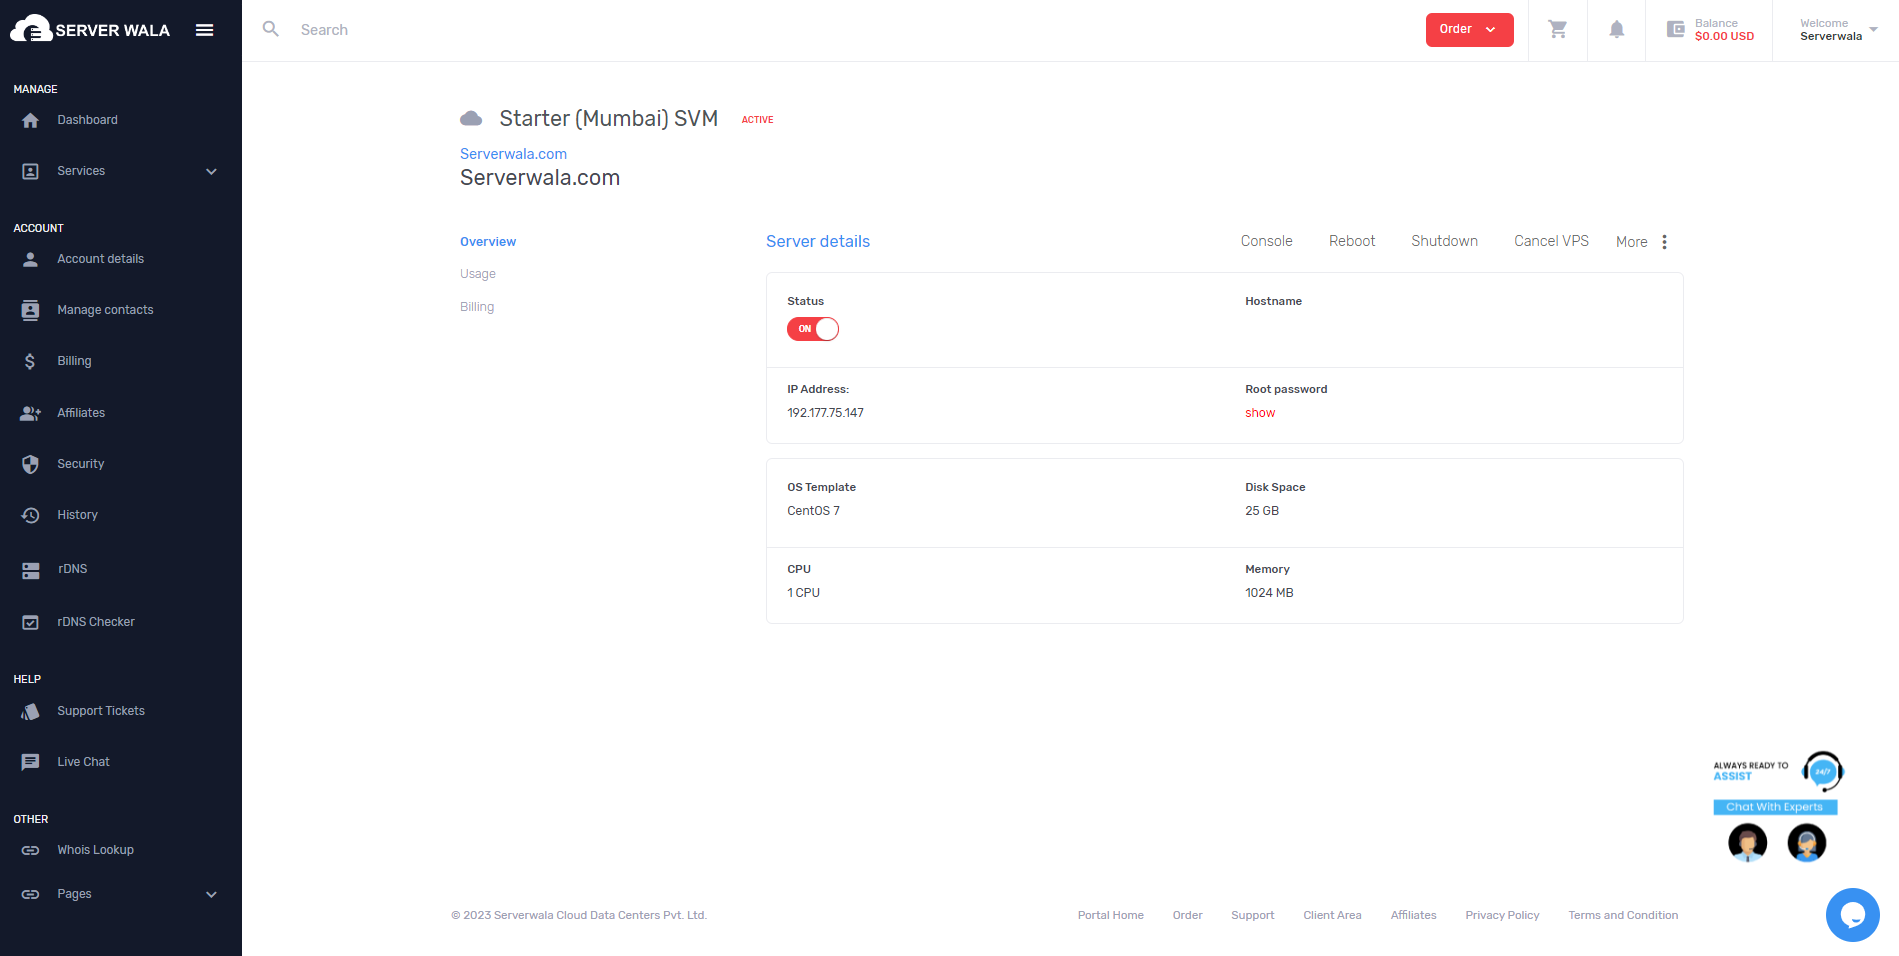Viewport: 1899px width, 956px height.
Task: Click the Server details heading
Action: (818, 241)
